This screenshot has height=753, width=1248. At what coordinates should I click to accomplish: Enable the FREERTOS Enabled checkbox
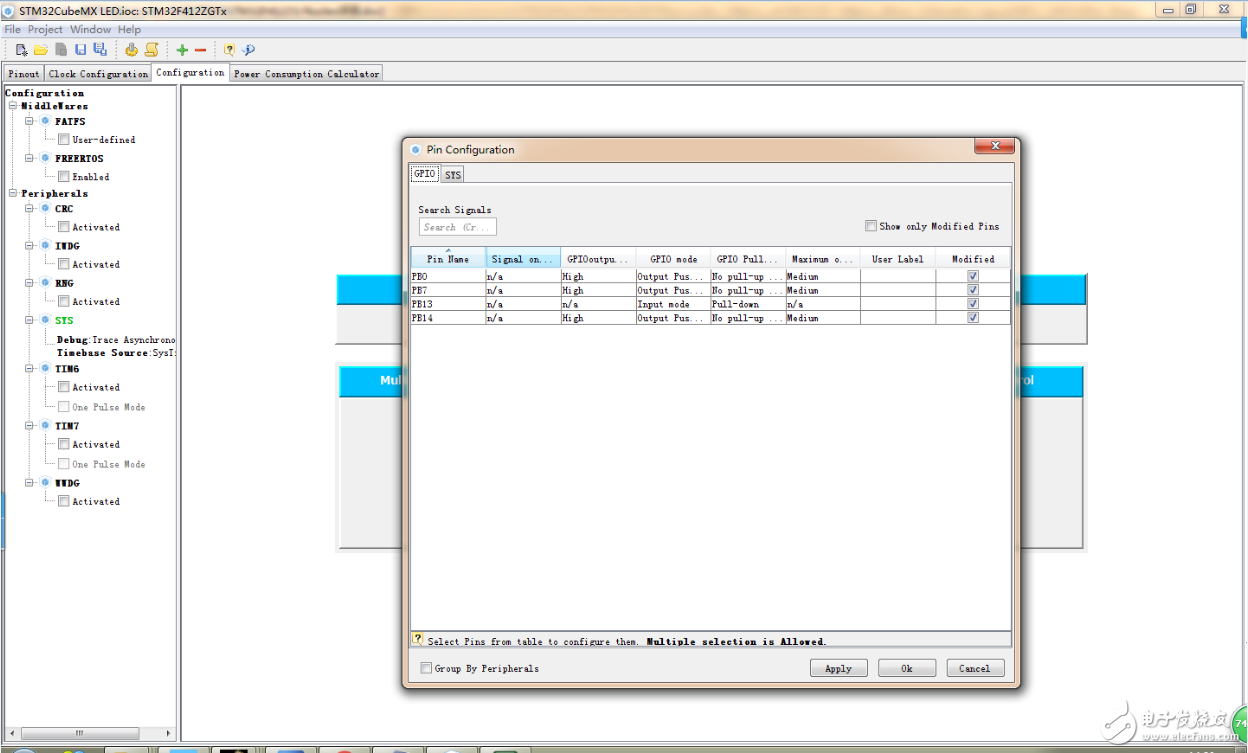tap(64, 177)
